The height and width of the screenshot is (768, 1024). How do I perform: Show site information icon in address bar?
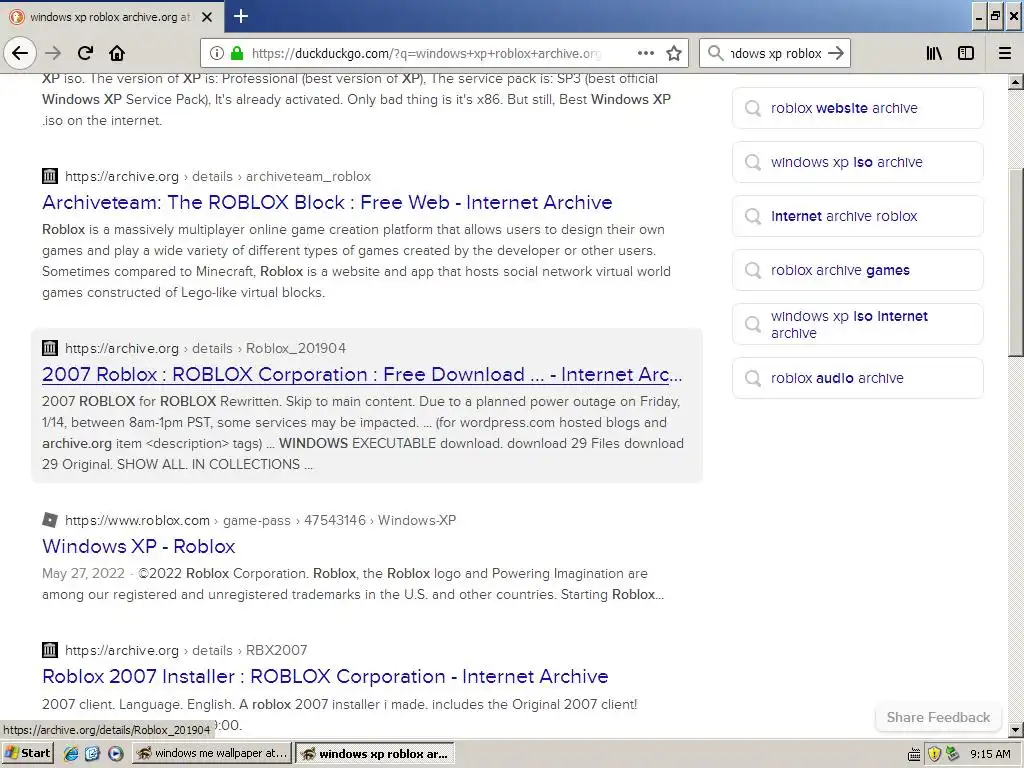(x=216, y=53)
